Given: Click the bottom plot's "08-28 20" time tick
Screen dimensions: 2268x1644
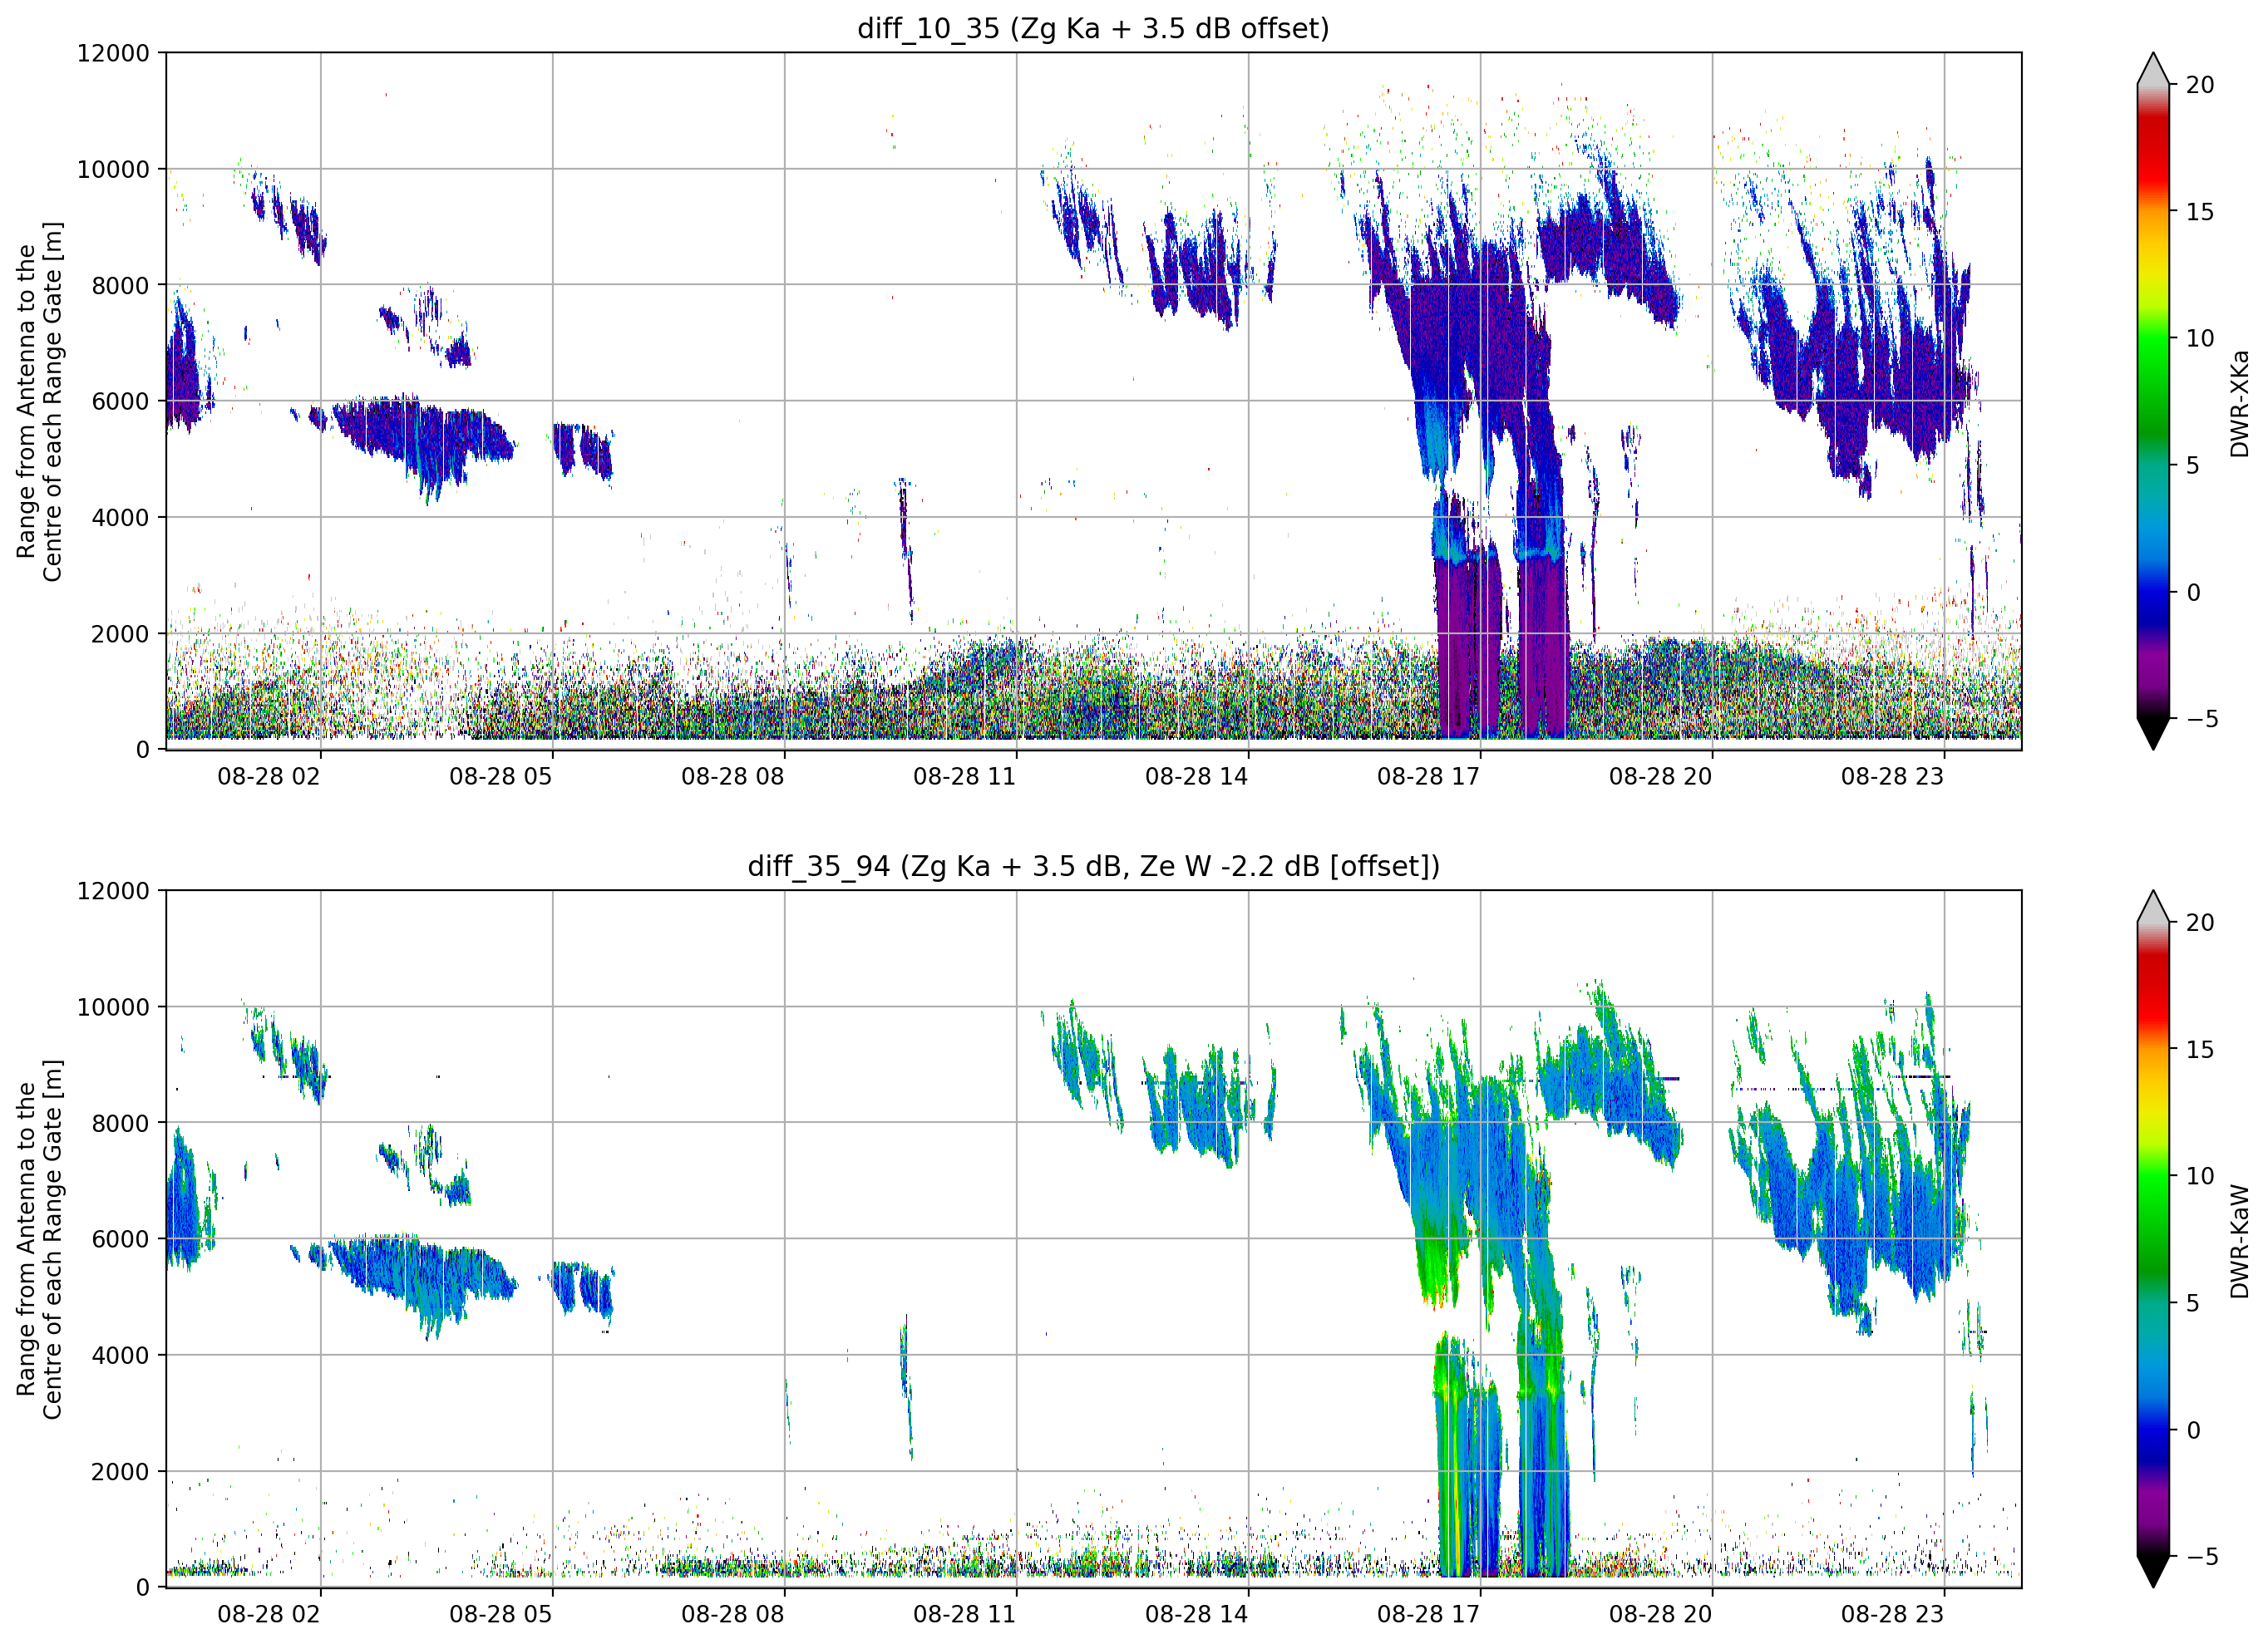Looking at the screenshot, I should coord(1660,1614).
